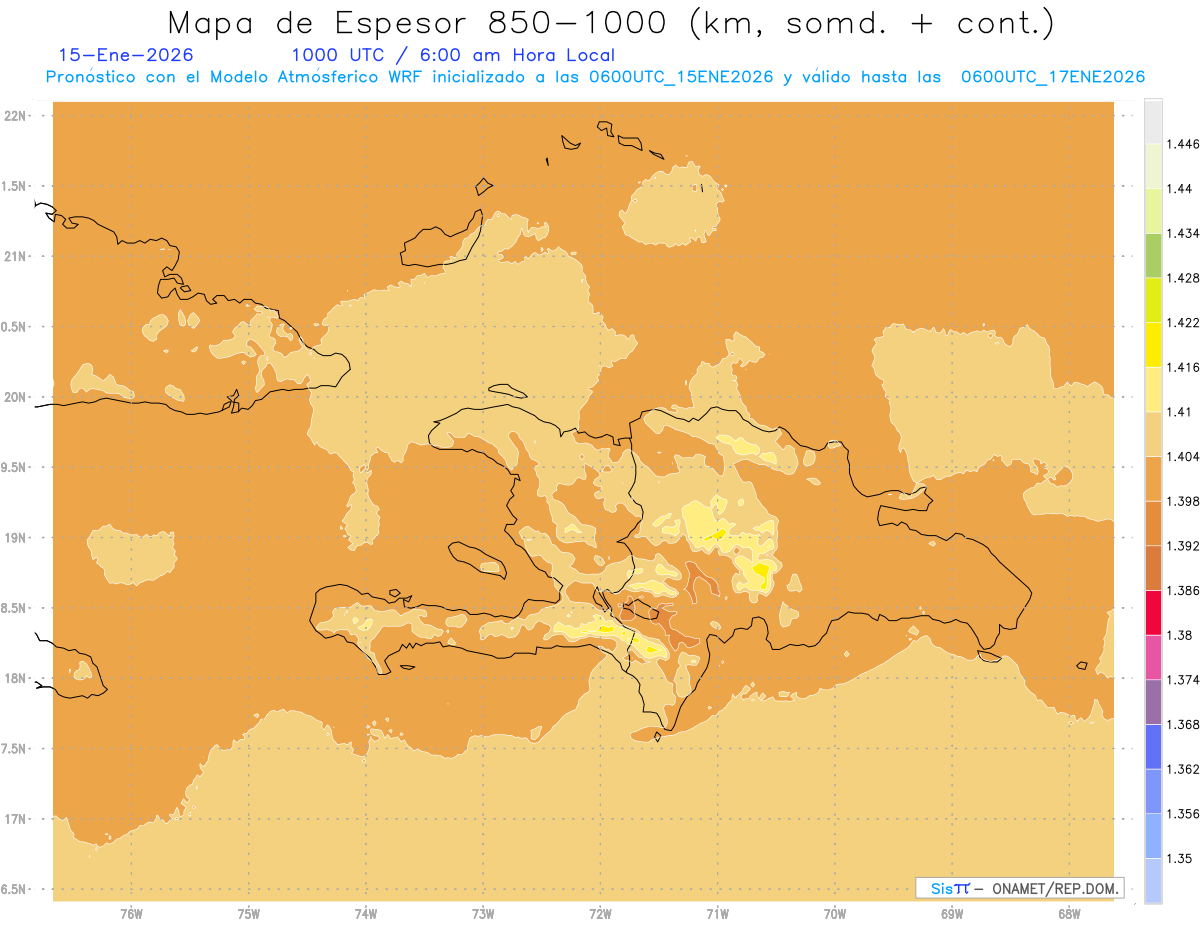Select the '69W' longitude label
This screenshot has height=927, width=1200.
(x=952, y=914)
